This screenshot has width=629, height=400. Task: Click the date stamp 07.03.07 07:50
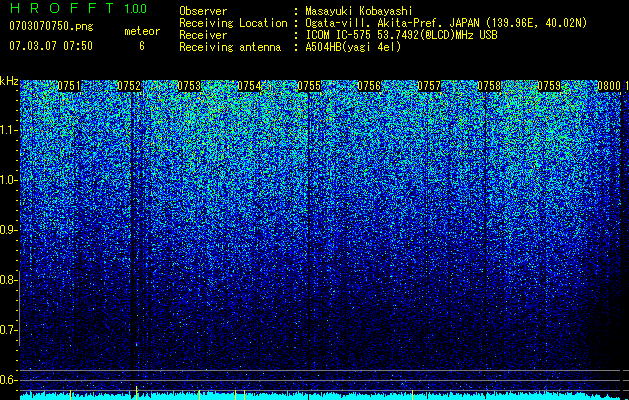(x=51, y=46)
